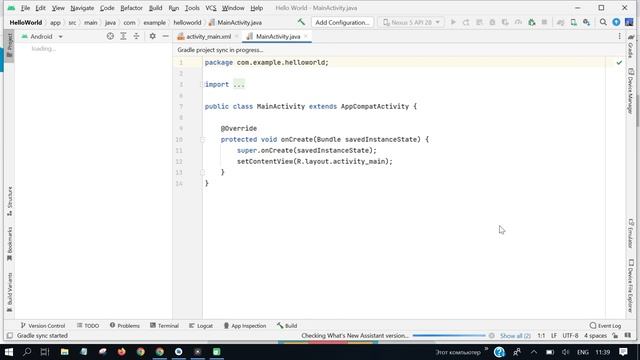Hide the Project panel with minus icon
This screenshot has width=640, height=360.
(165, 36)
